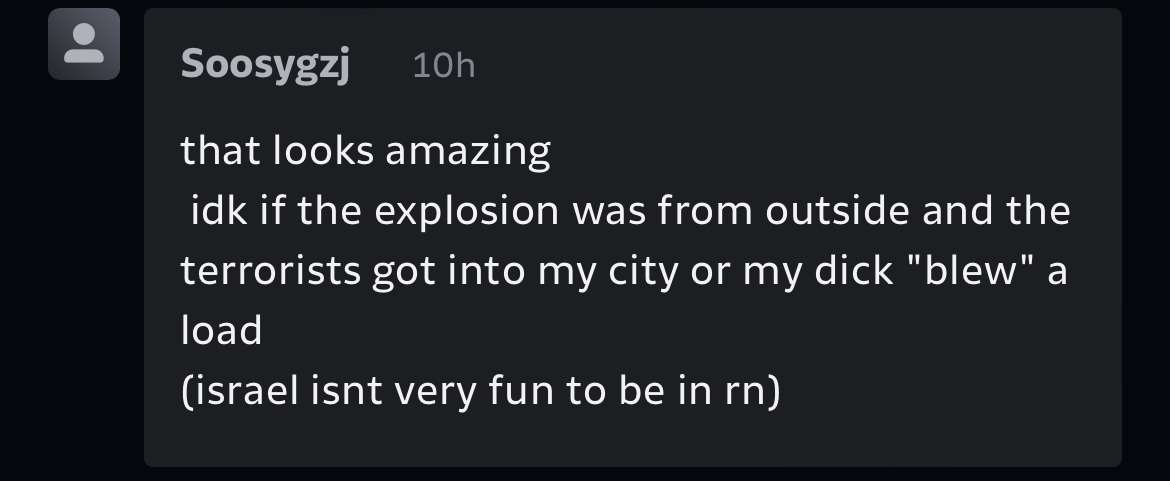Image resolution: width=1170 pixels, height=481 pixels.
Task: Select the last line about israel
Action: coord(481,391)
